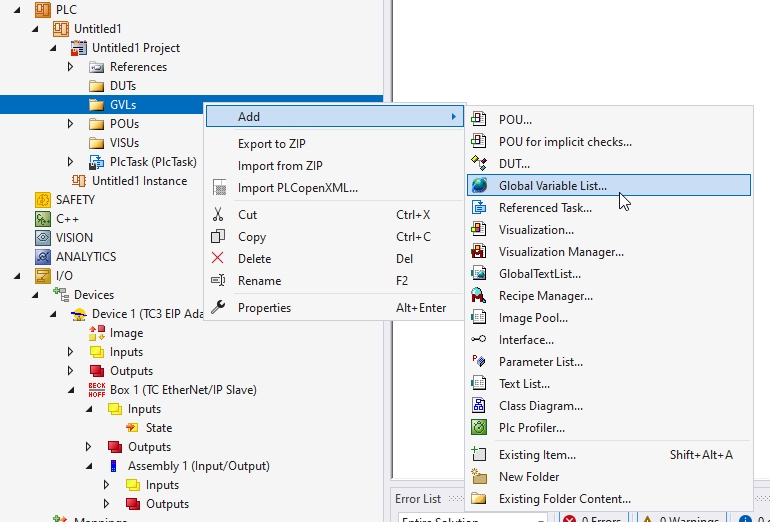Click the Parameter List icon
Viewport: 770px width, 522px height.
coord(479,361)
